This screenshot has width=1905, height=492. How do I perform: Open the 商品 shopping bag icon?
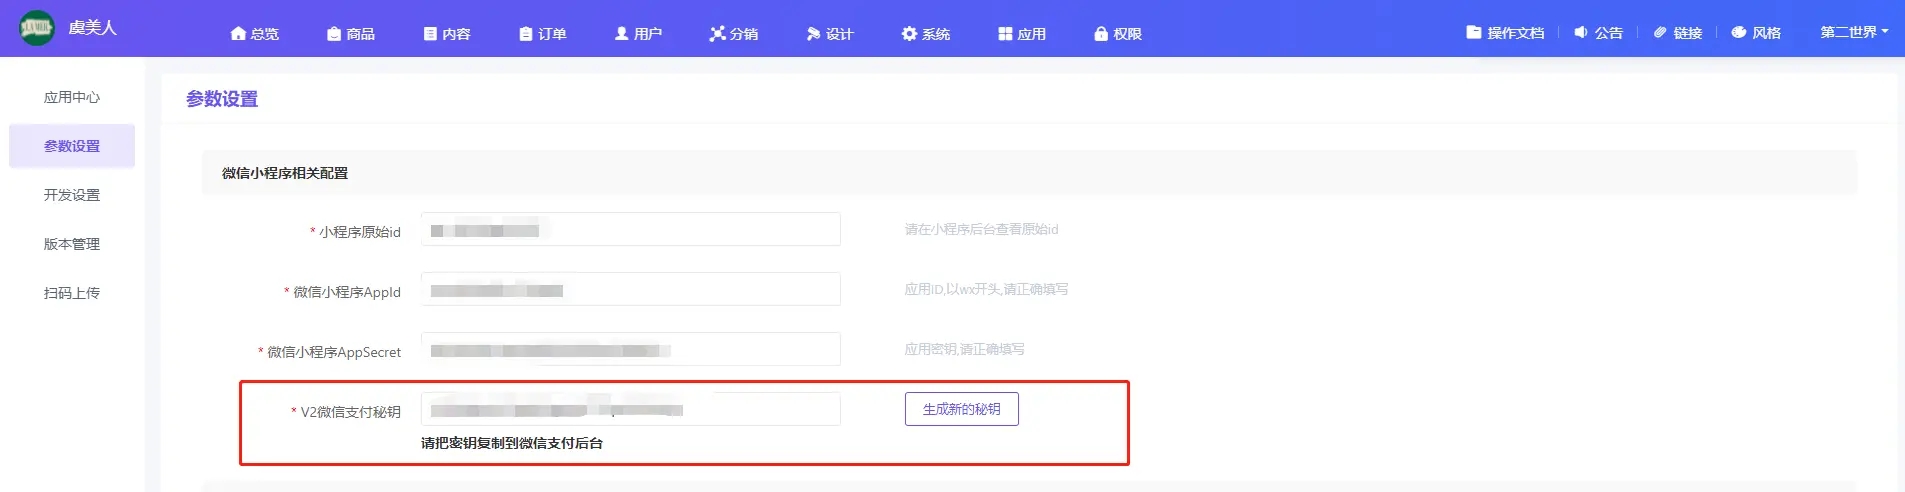[x=334, y=34]
